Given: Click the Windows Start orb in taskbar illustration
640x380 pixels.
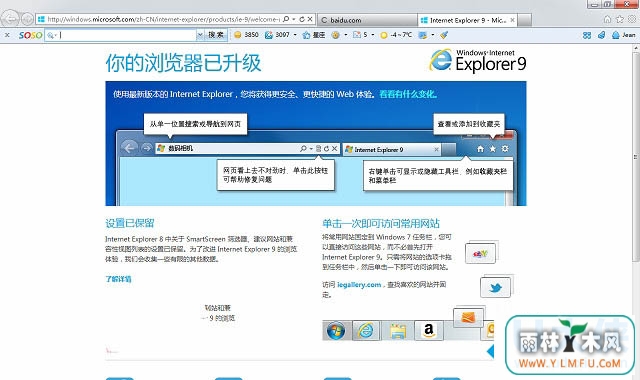Looking at the screenshot, I should click(x=336, y=331).
